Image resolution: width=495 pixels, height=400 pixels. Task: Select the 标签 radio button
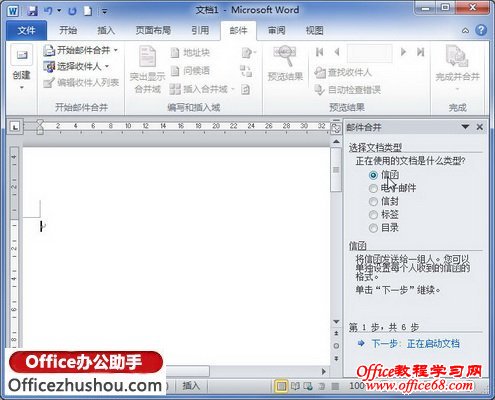(373, 215)
